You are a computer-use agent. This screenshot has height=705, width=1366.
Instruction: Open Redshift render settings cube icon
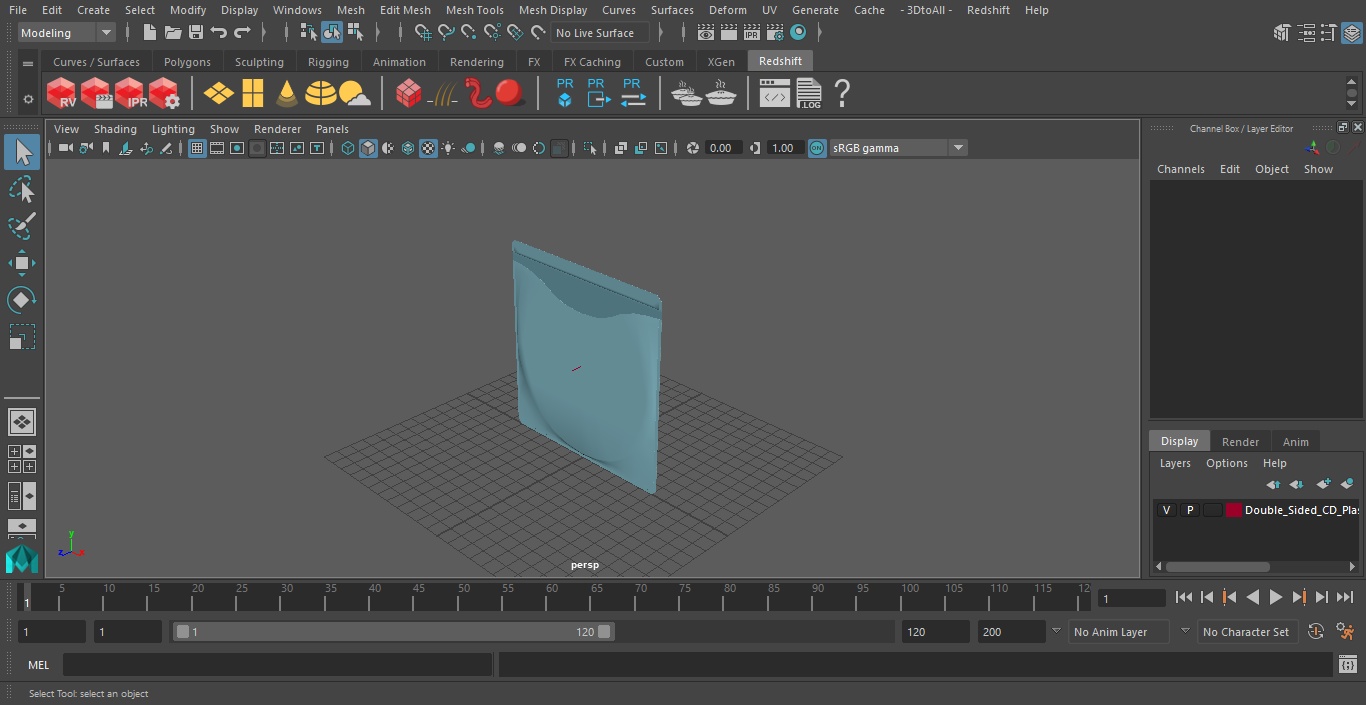pyautogui.click(x=164, y=94)
